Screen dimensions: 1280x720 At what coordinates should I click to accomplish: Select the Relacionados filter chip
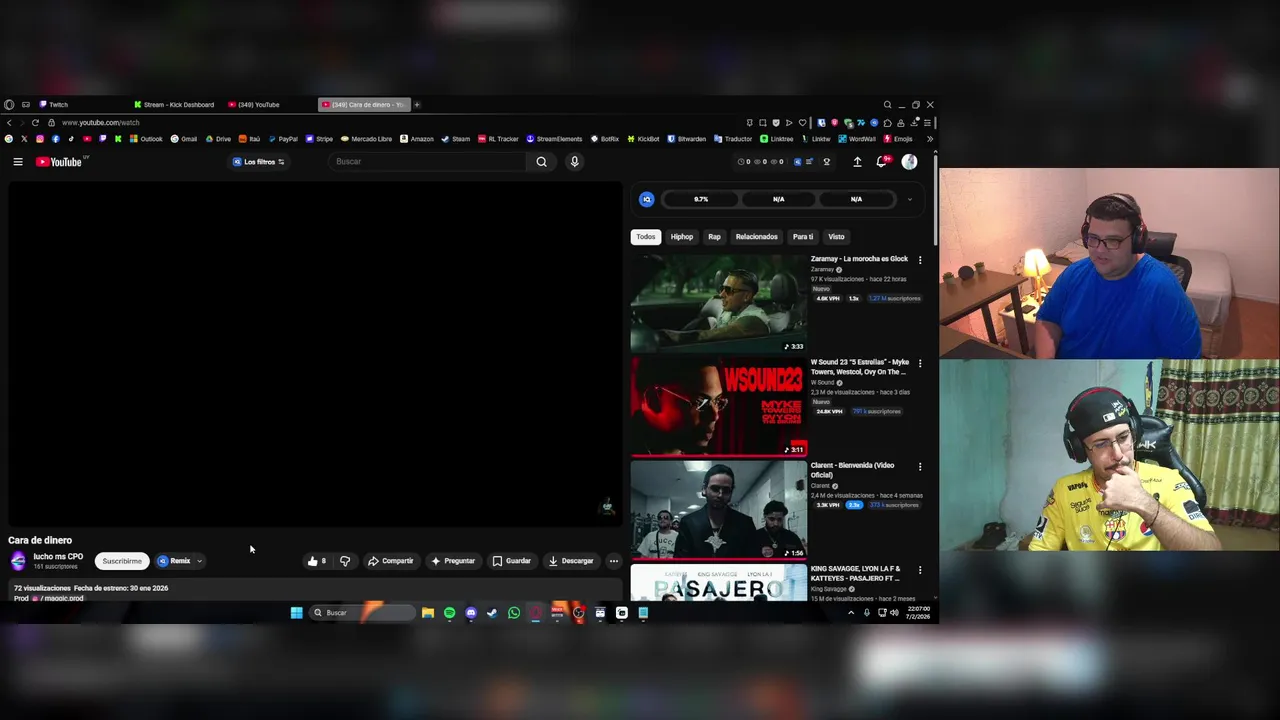point(756,237)
